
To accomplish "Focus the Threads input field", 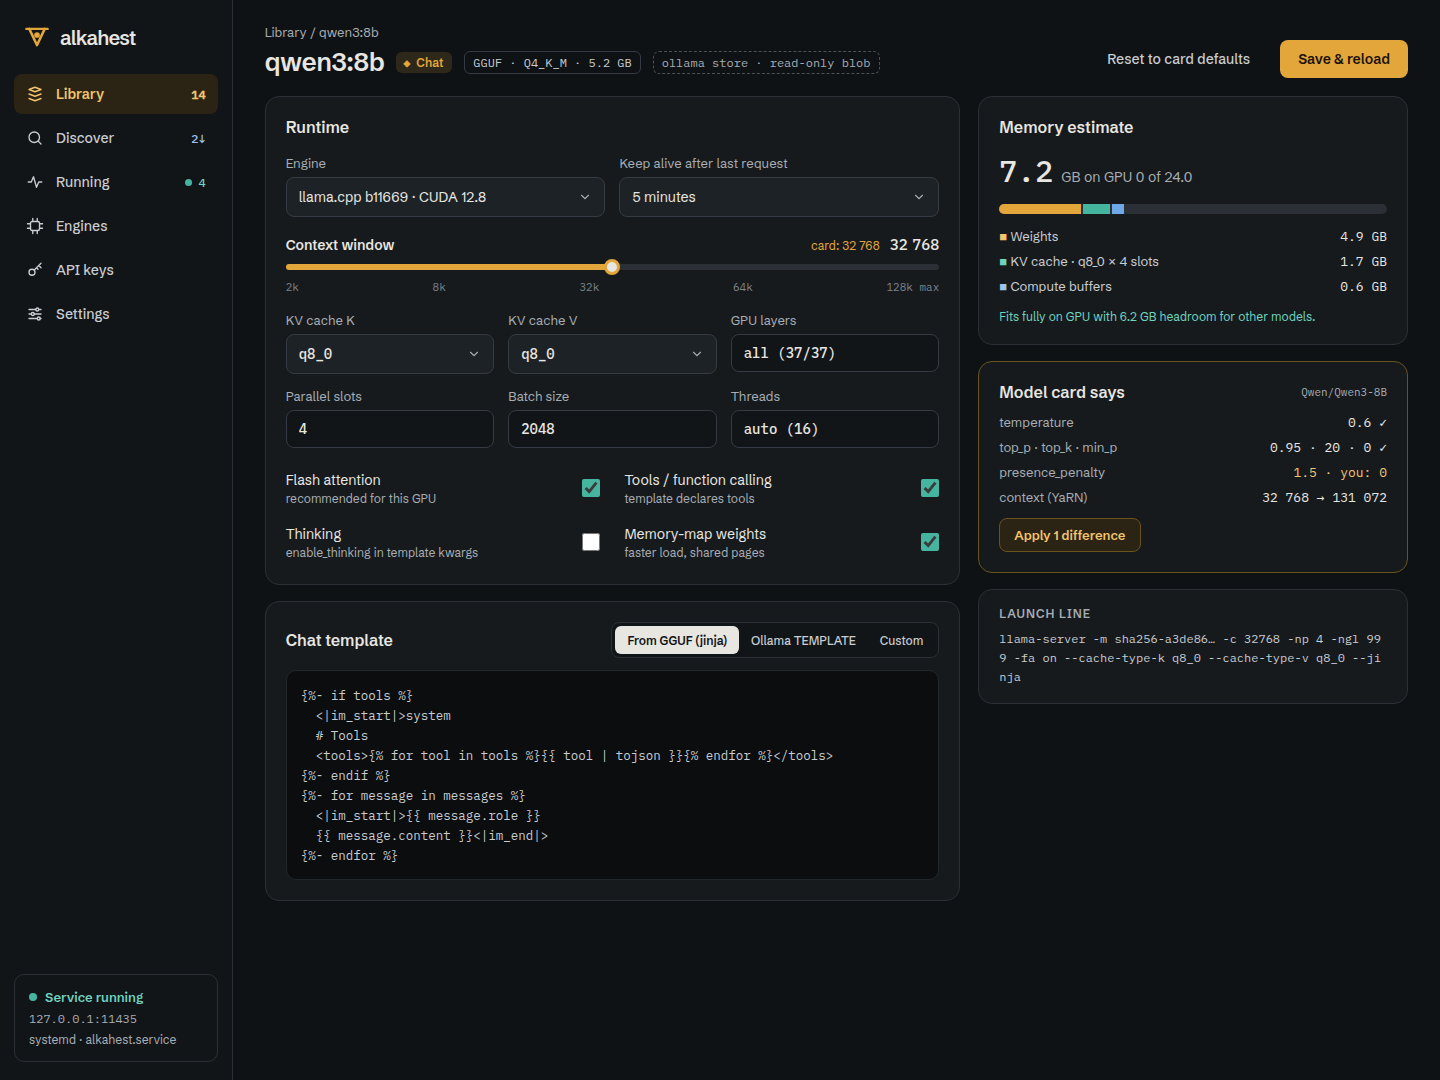I will pos(835,429).
